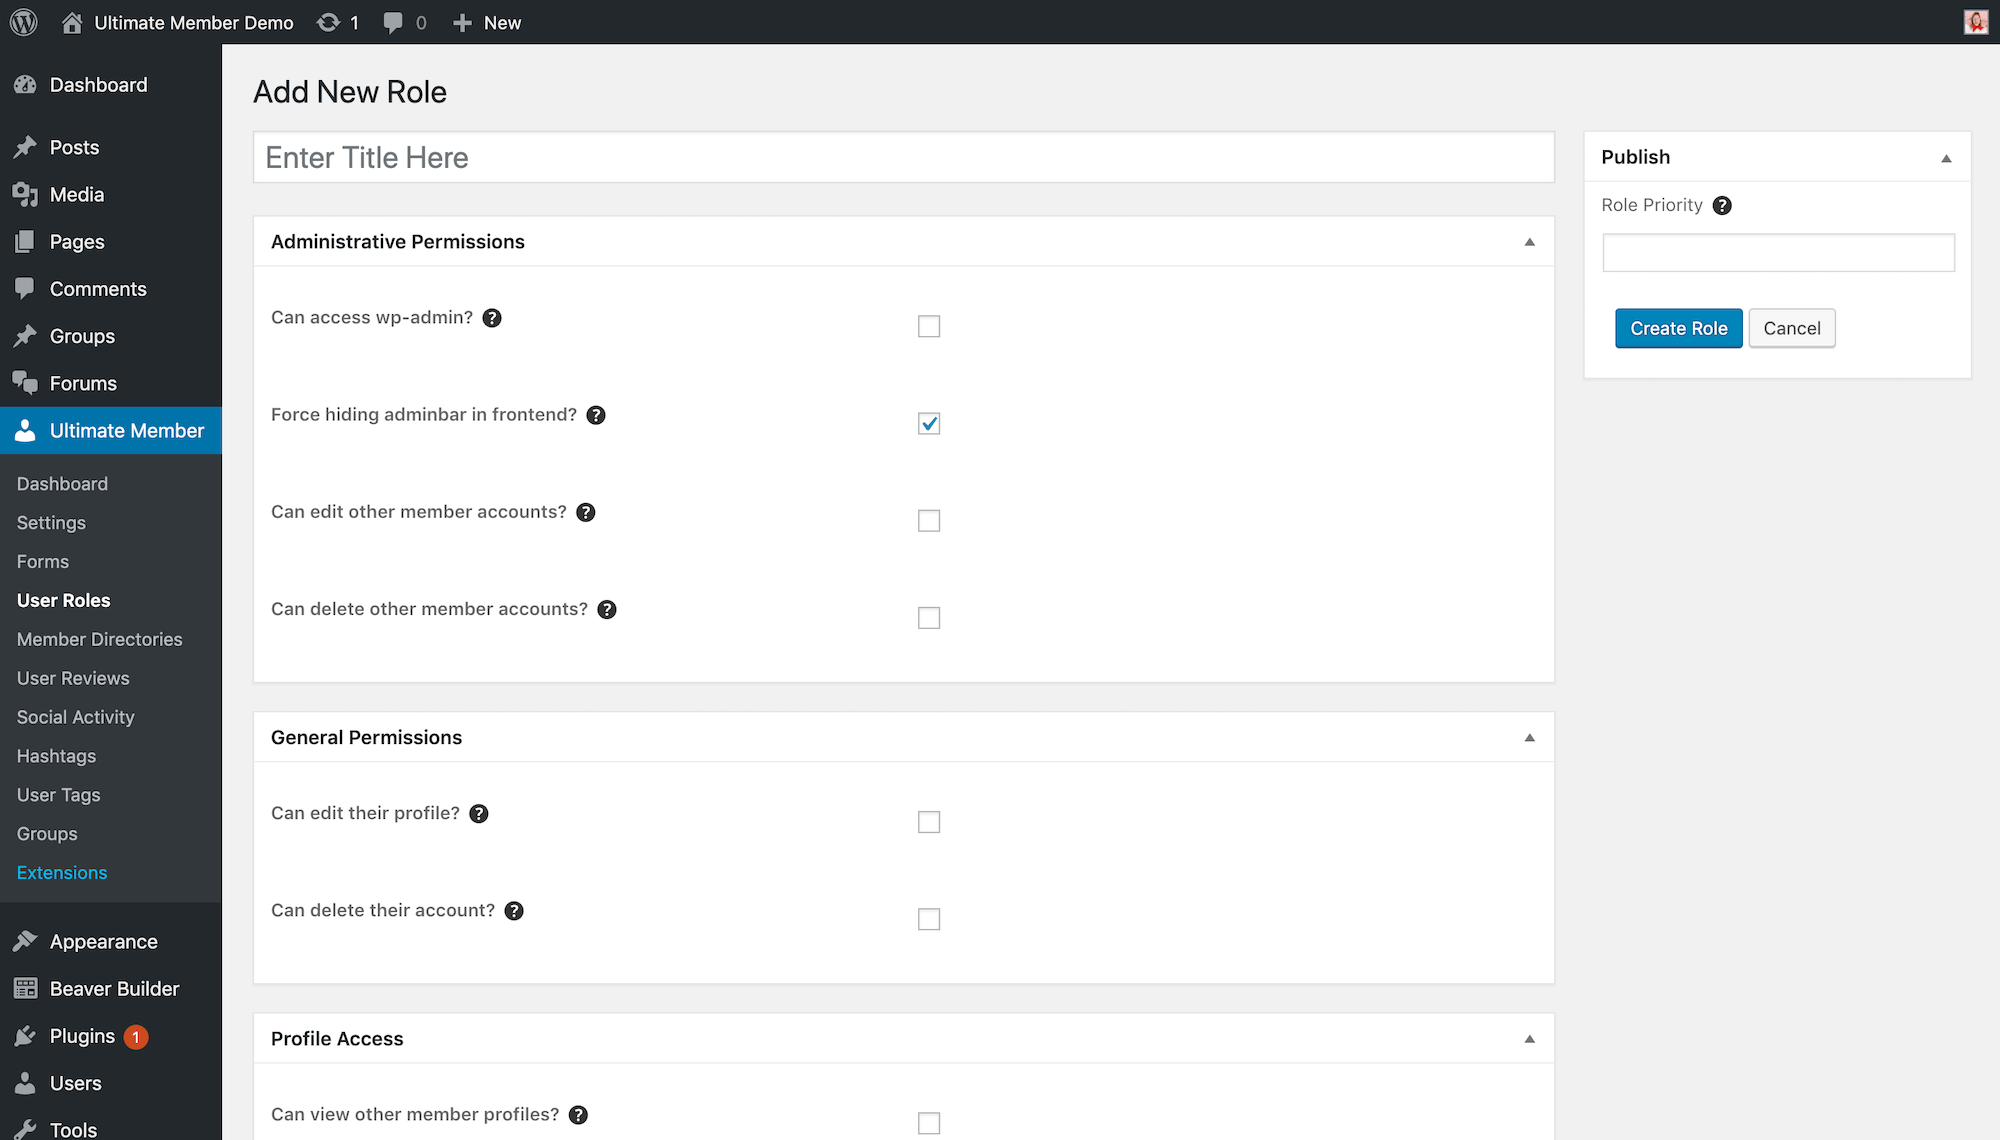Click the Plugins sidebar icon
2000x1140 pixels.
point(26,1036)
